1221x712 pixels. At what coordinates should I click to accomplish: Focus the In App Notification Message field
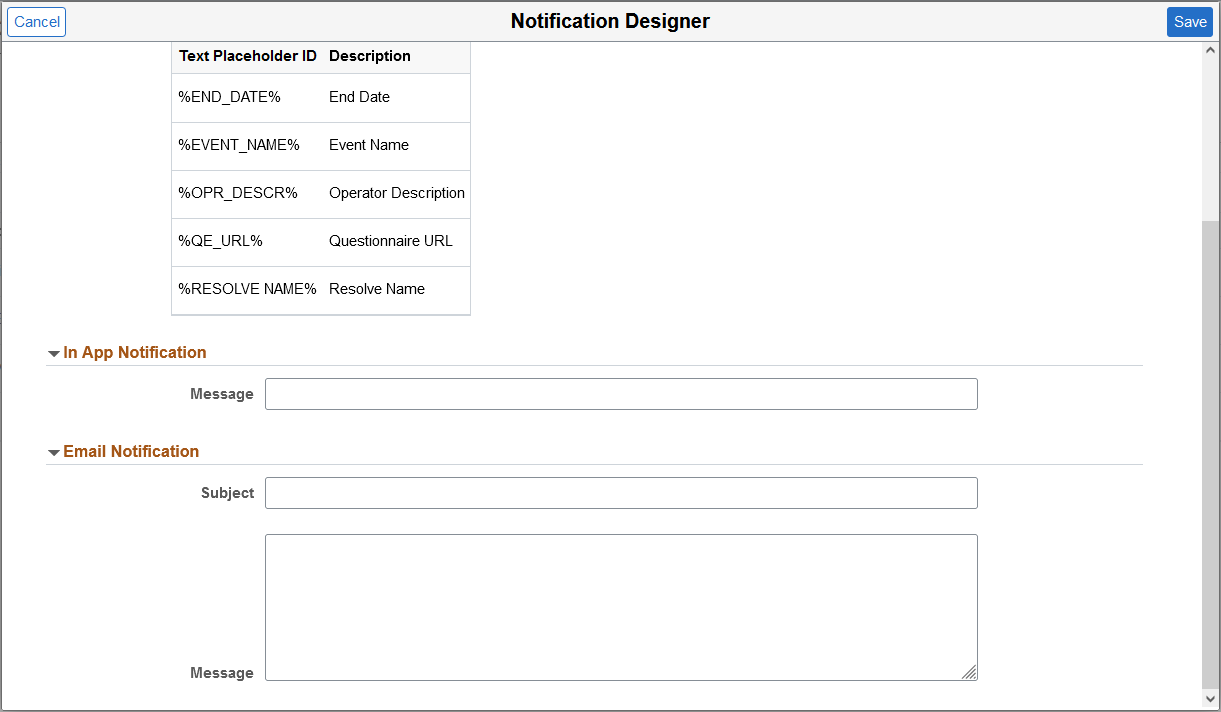pos(621,394)
